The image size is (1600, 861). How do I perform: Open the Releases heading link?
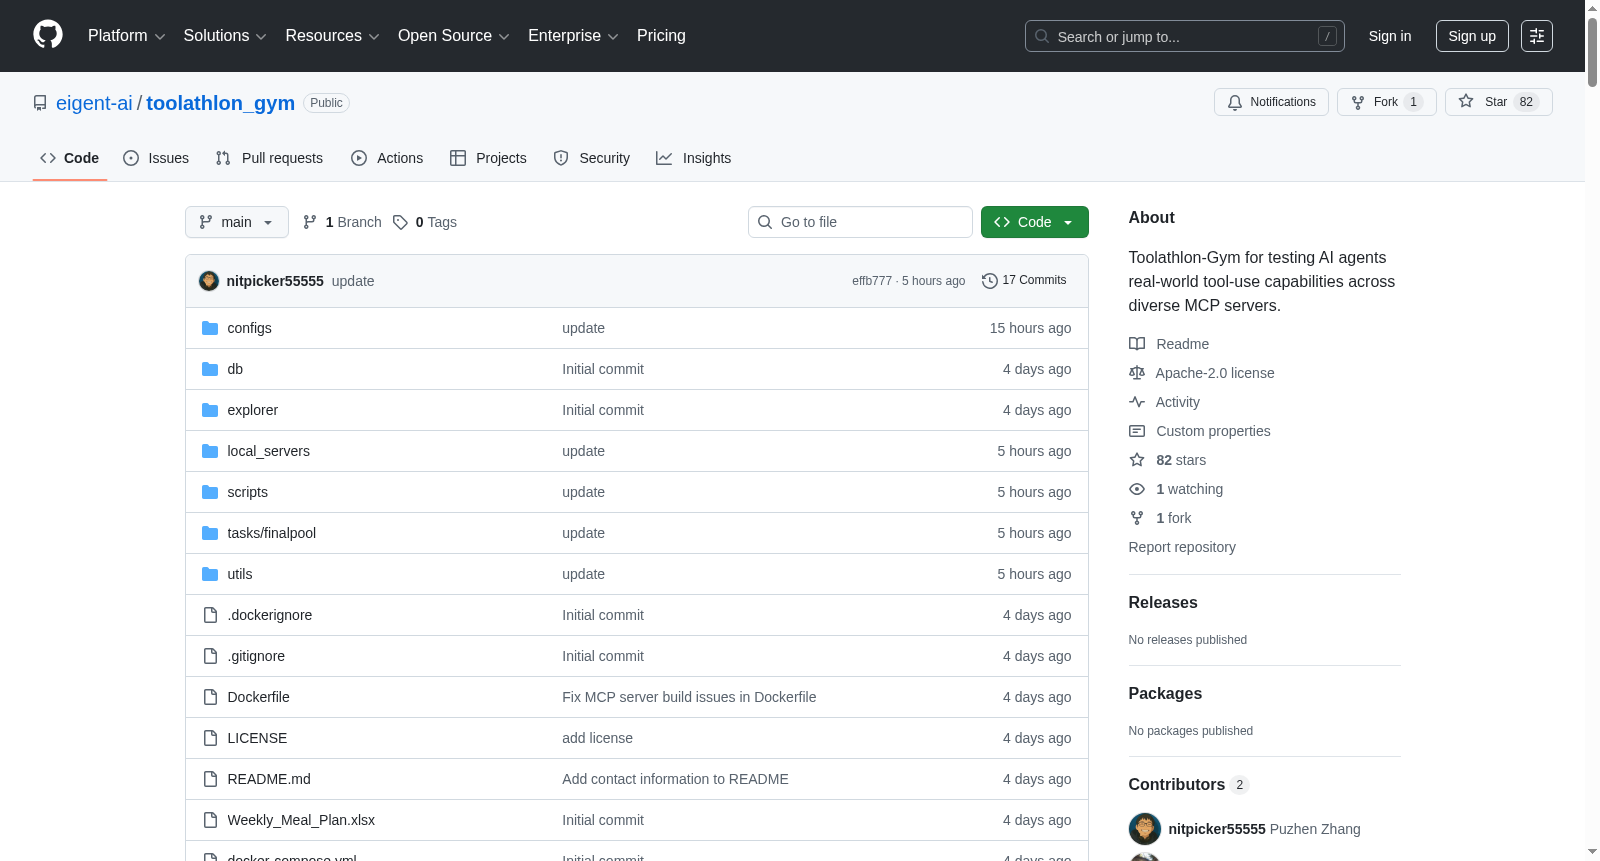(1163, 602)
